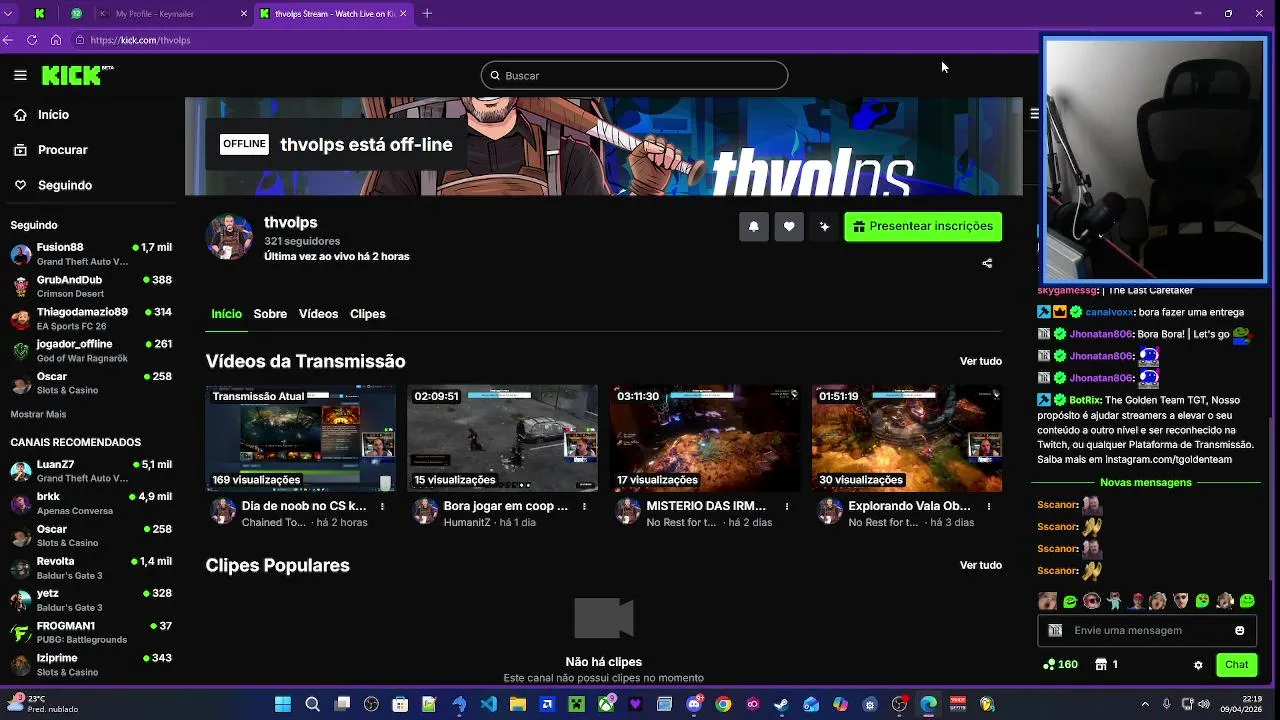The width and height of the screenshot is (1280, 720).
Task: Open the emoji picker in chat
Action: (x=1240, y=631)
